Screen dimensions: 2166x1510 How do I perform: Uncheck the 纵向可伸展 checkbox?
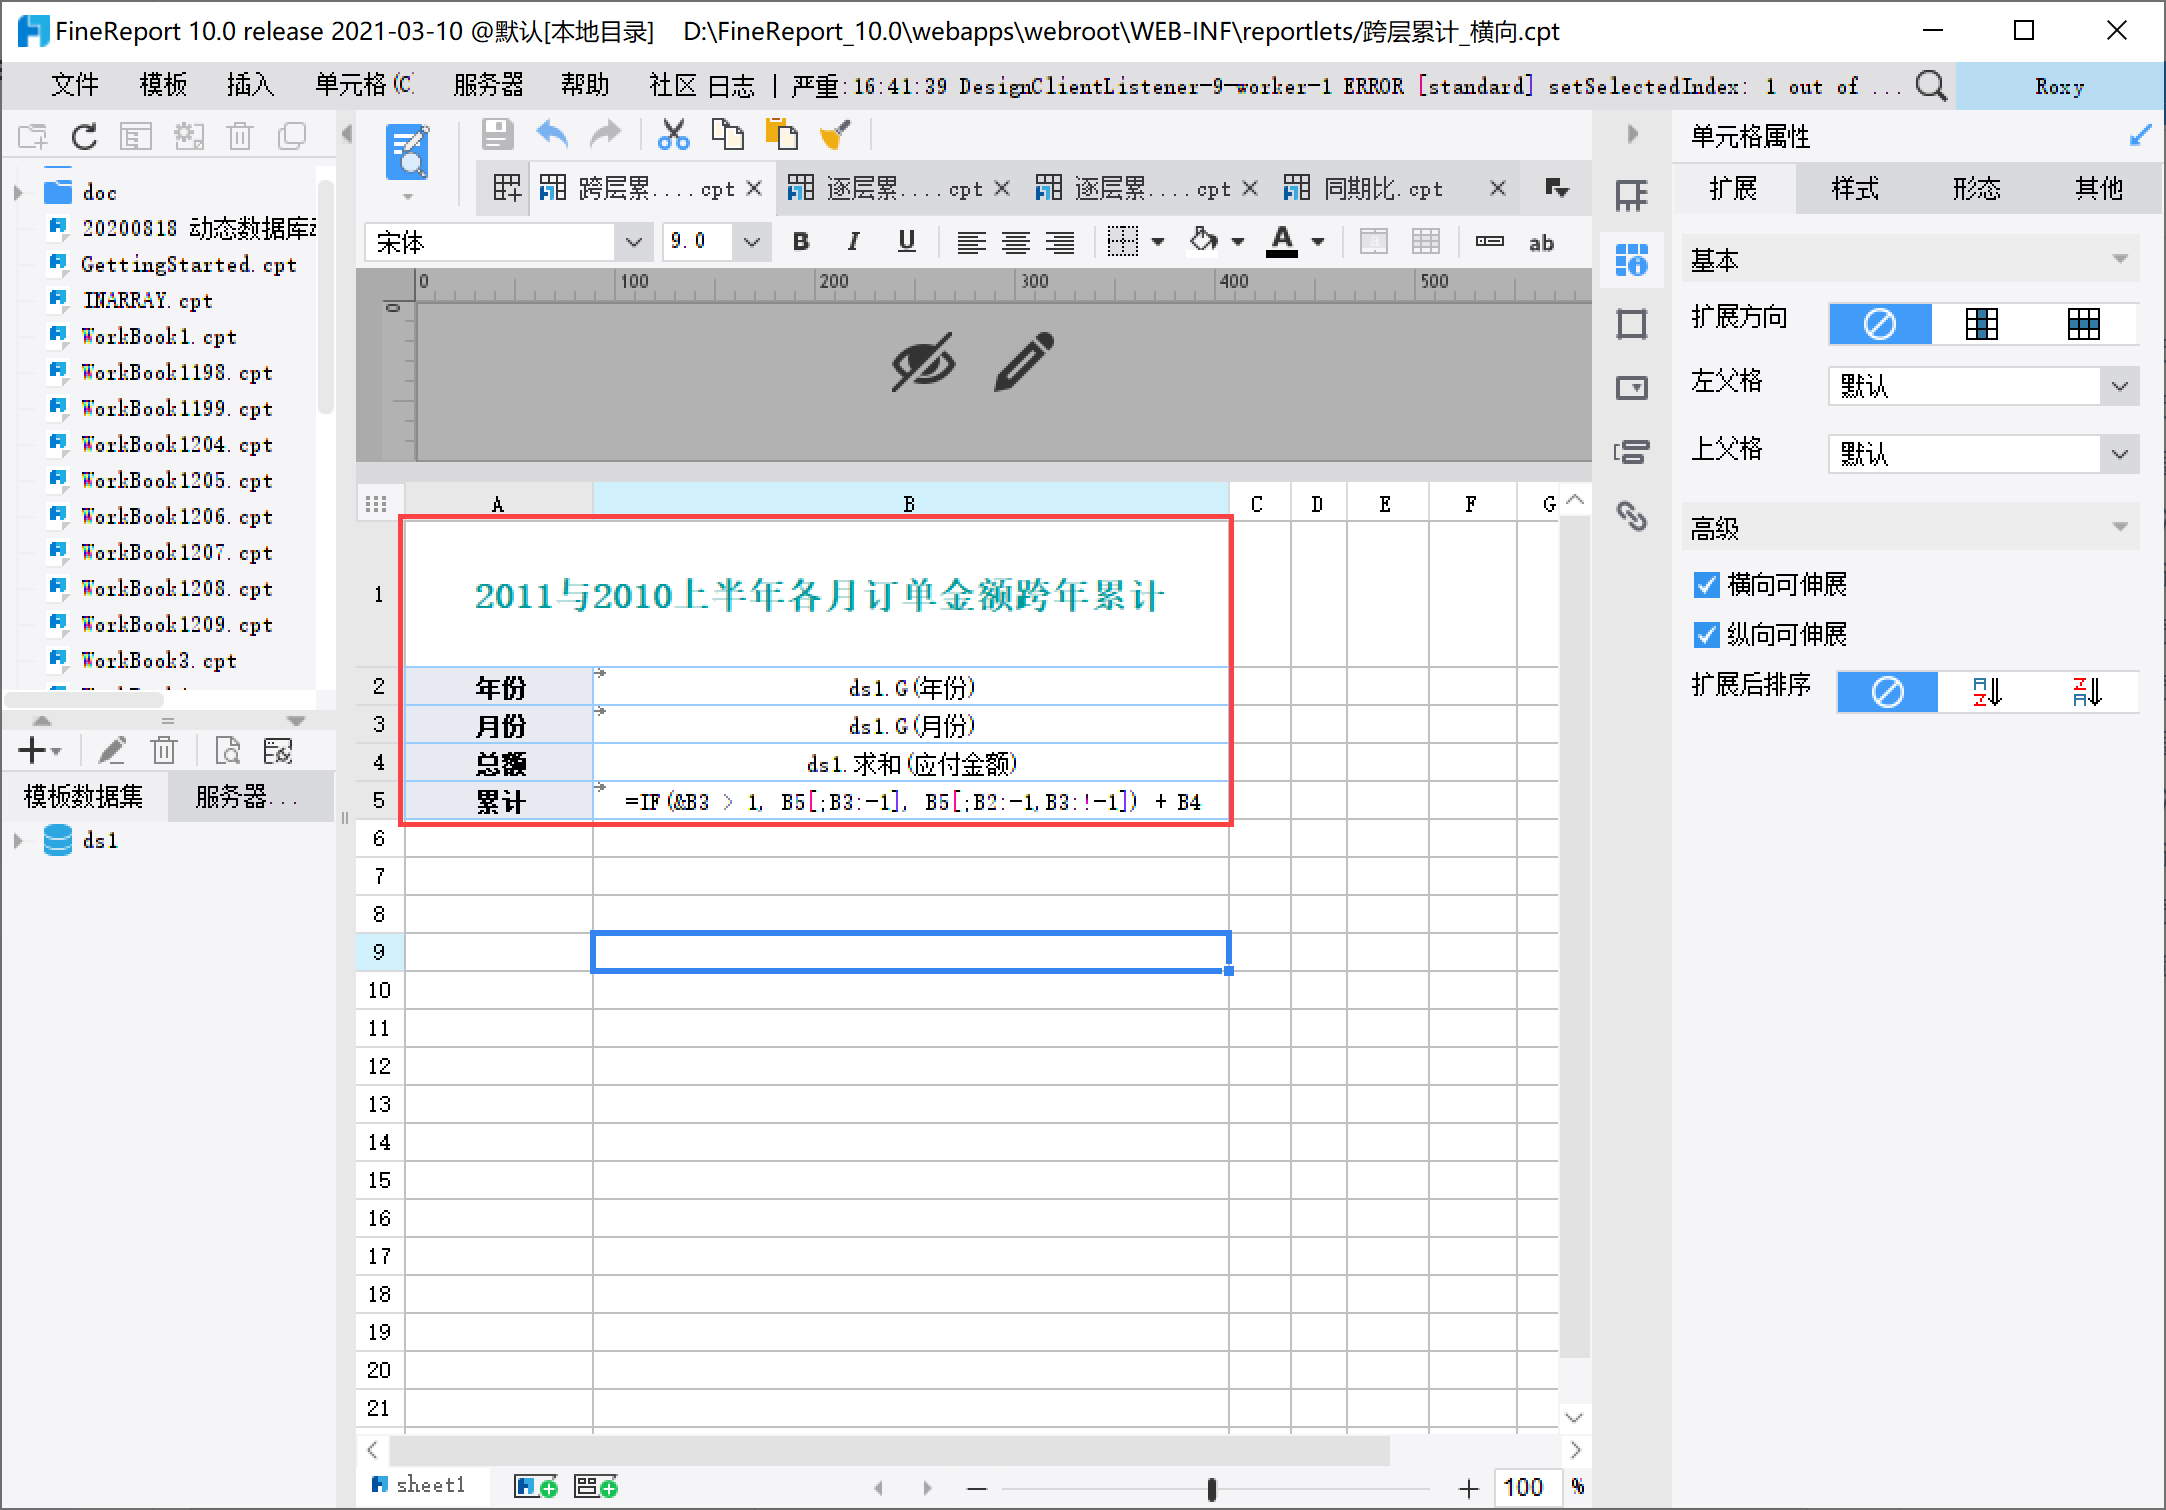1706,635
